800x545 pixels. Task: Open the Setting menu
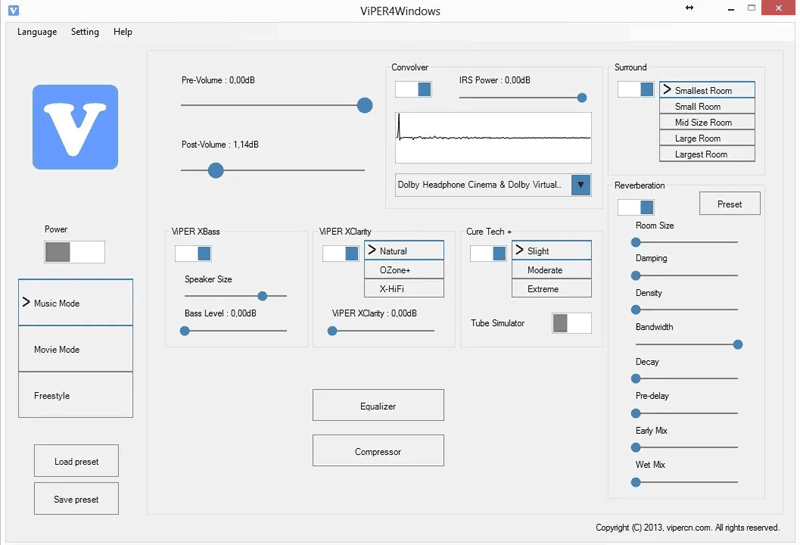pos(85,32)
